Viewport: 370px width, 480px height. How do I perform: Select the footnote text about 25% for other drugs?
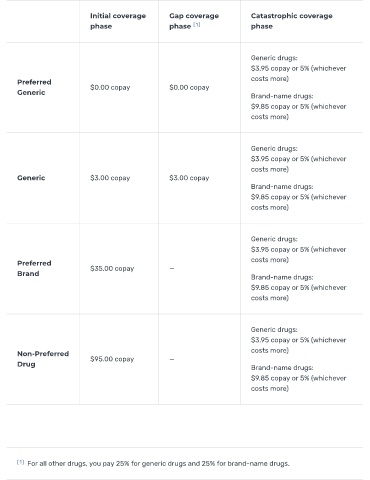point(158,464)
